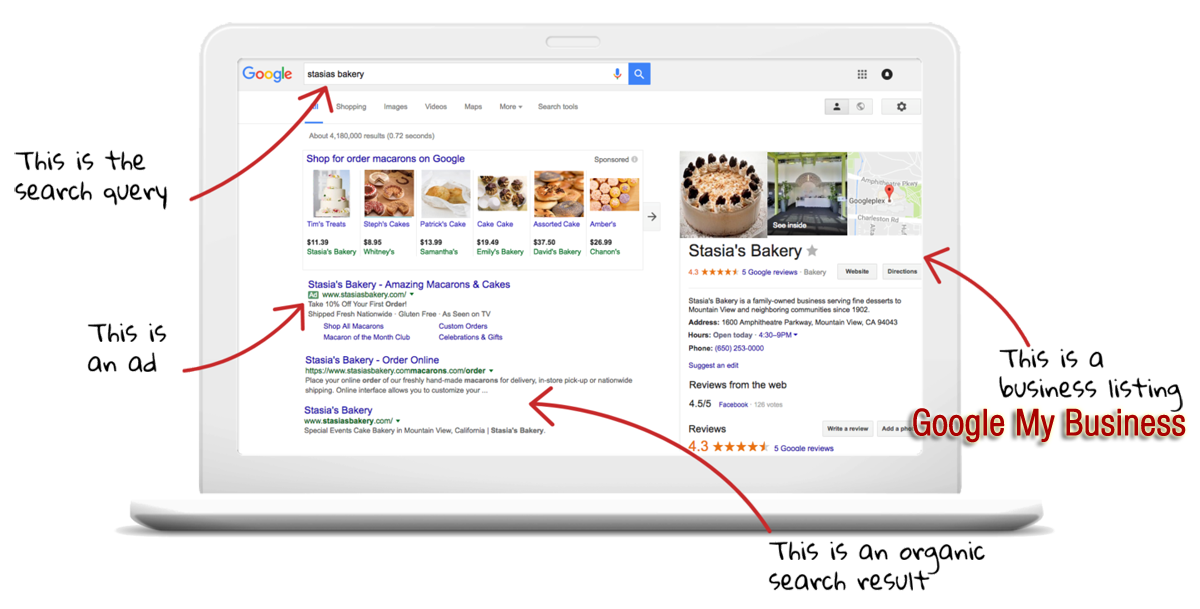The image size is (1200, 609).
Task: Toggle private results person icon
Action: 836,107
